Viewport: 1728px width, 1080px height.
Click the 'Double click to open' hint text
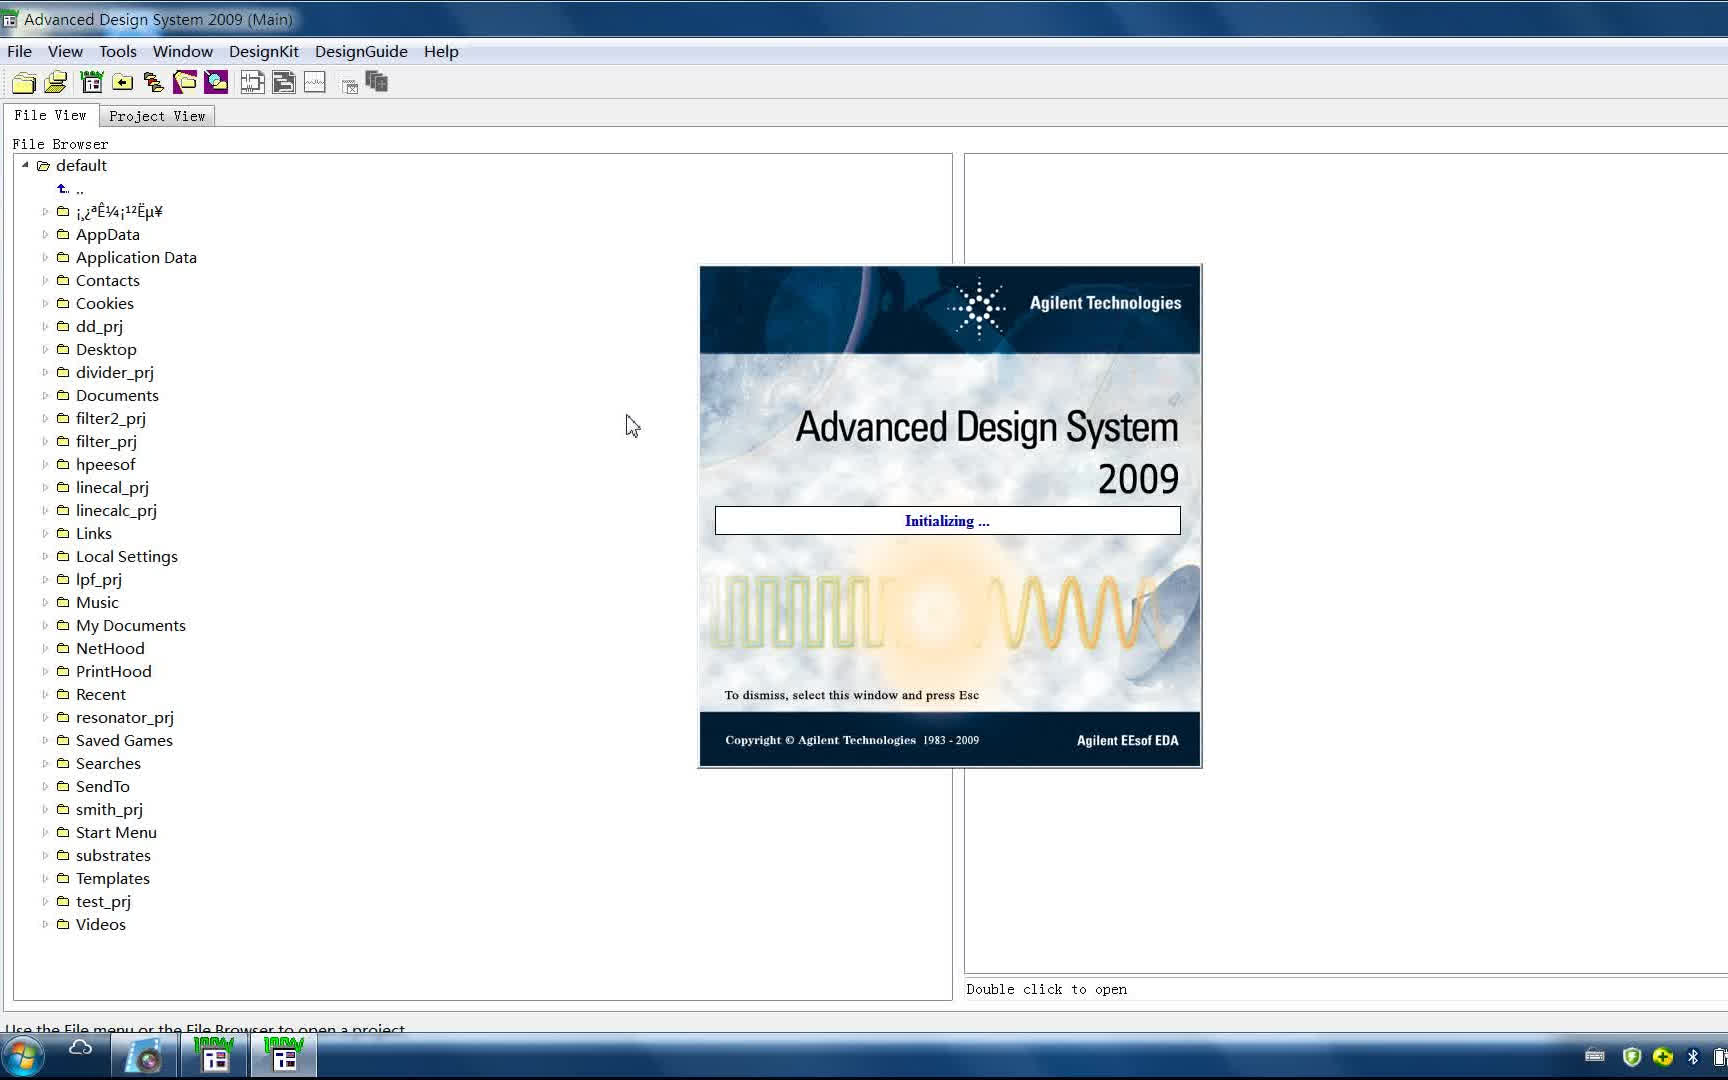(x=1046, y=989)
